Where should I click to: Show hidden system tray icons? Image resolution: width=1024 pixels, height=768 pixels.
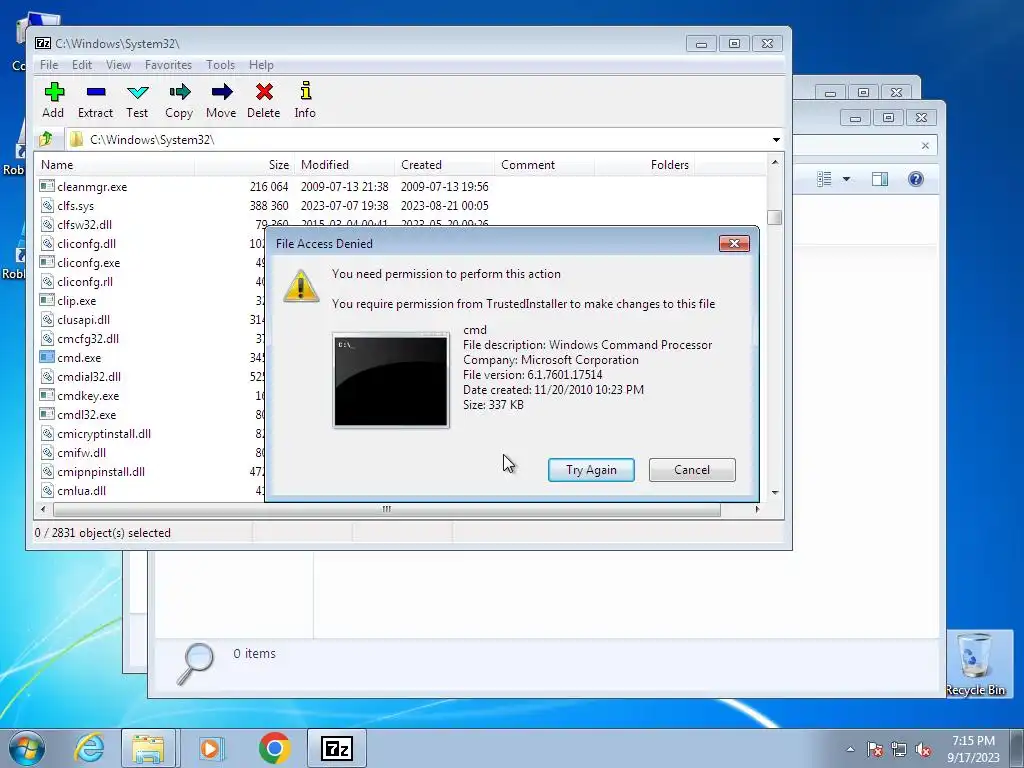click(x=850, y=749)
